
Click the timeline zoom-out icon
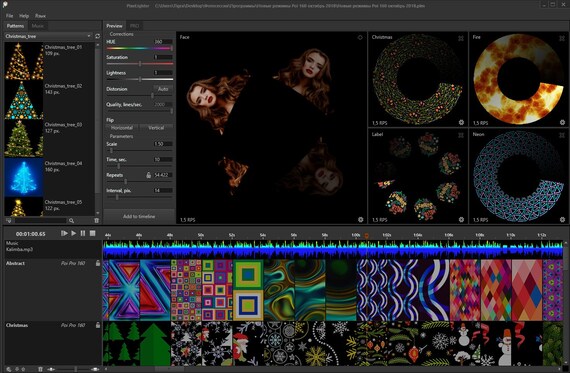[51, 369]
